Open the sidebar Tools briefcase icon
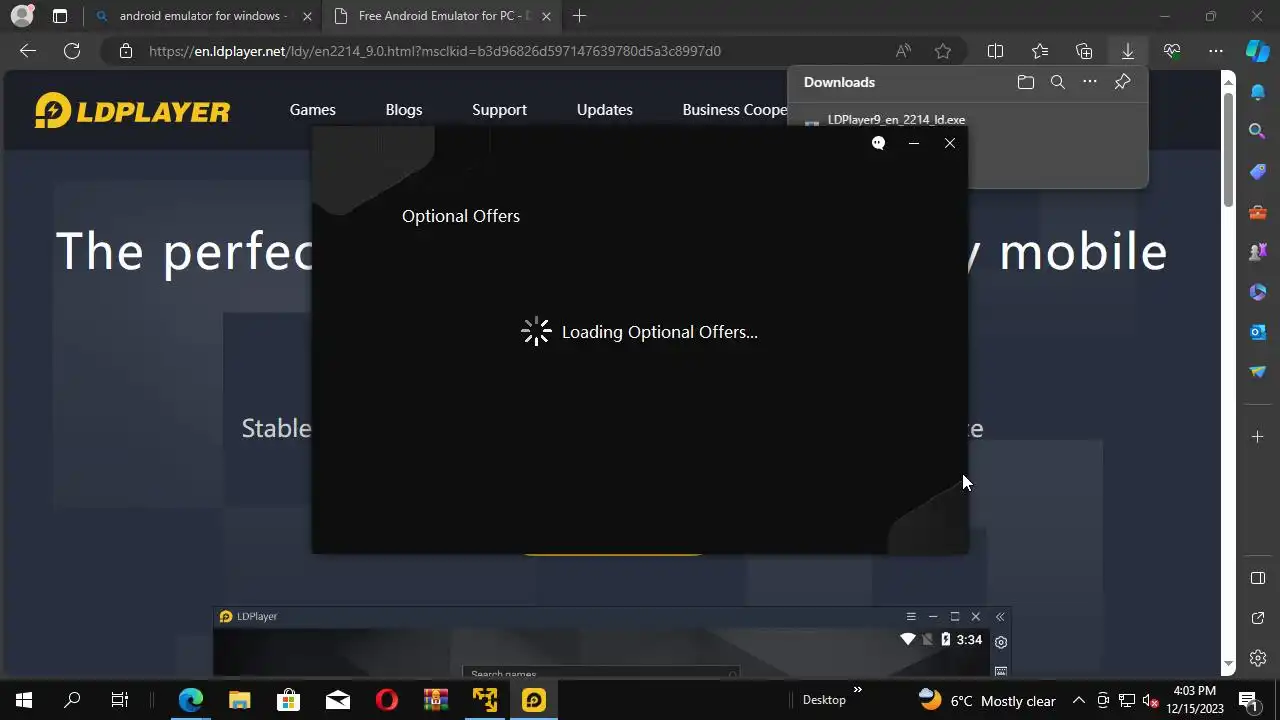The image size is (1280, 720). [1258, 212]
